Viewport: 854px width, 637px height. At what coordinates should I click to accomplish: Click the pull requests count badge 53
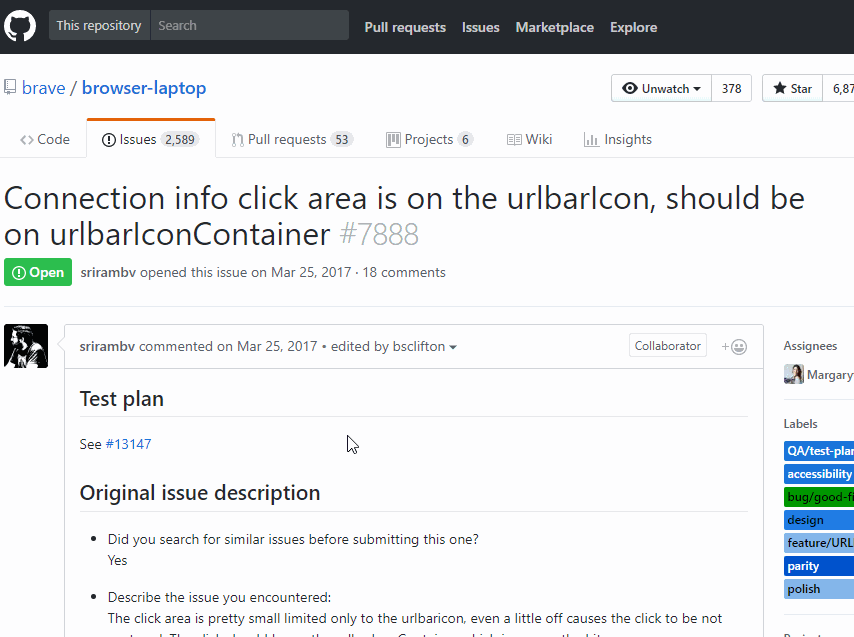pos(341,140)
